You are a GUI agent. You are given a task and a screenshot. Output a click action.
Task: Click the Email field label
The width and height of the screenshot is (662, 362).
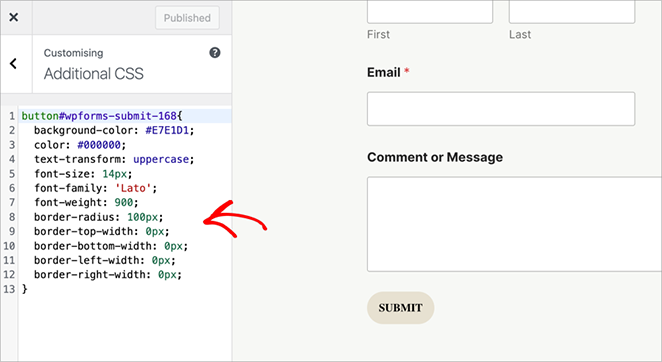point(383,72)
